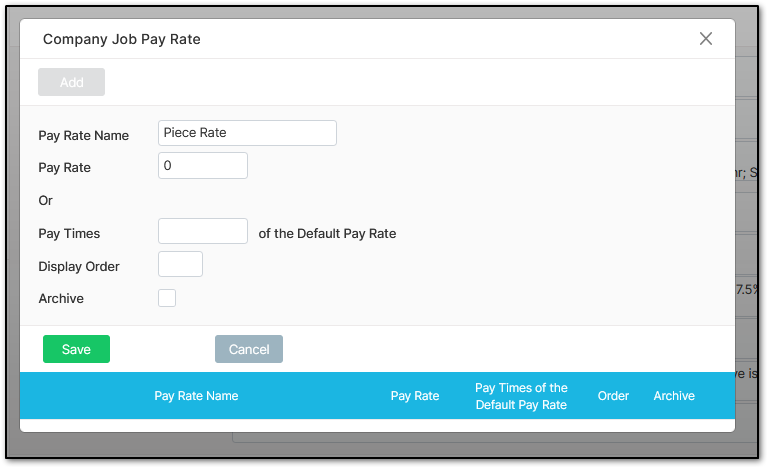
Task: Click the Archive column header in table
Action: click(674, 396)
